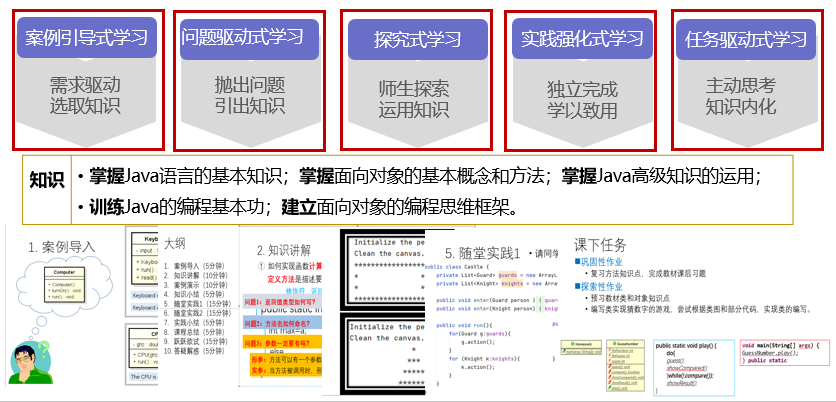
Task: Click the 形参 explanation line
Action: (x=287, y=360)
